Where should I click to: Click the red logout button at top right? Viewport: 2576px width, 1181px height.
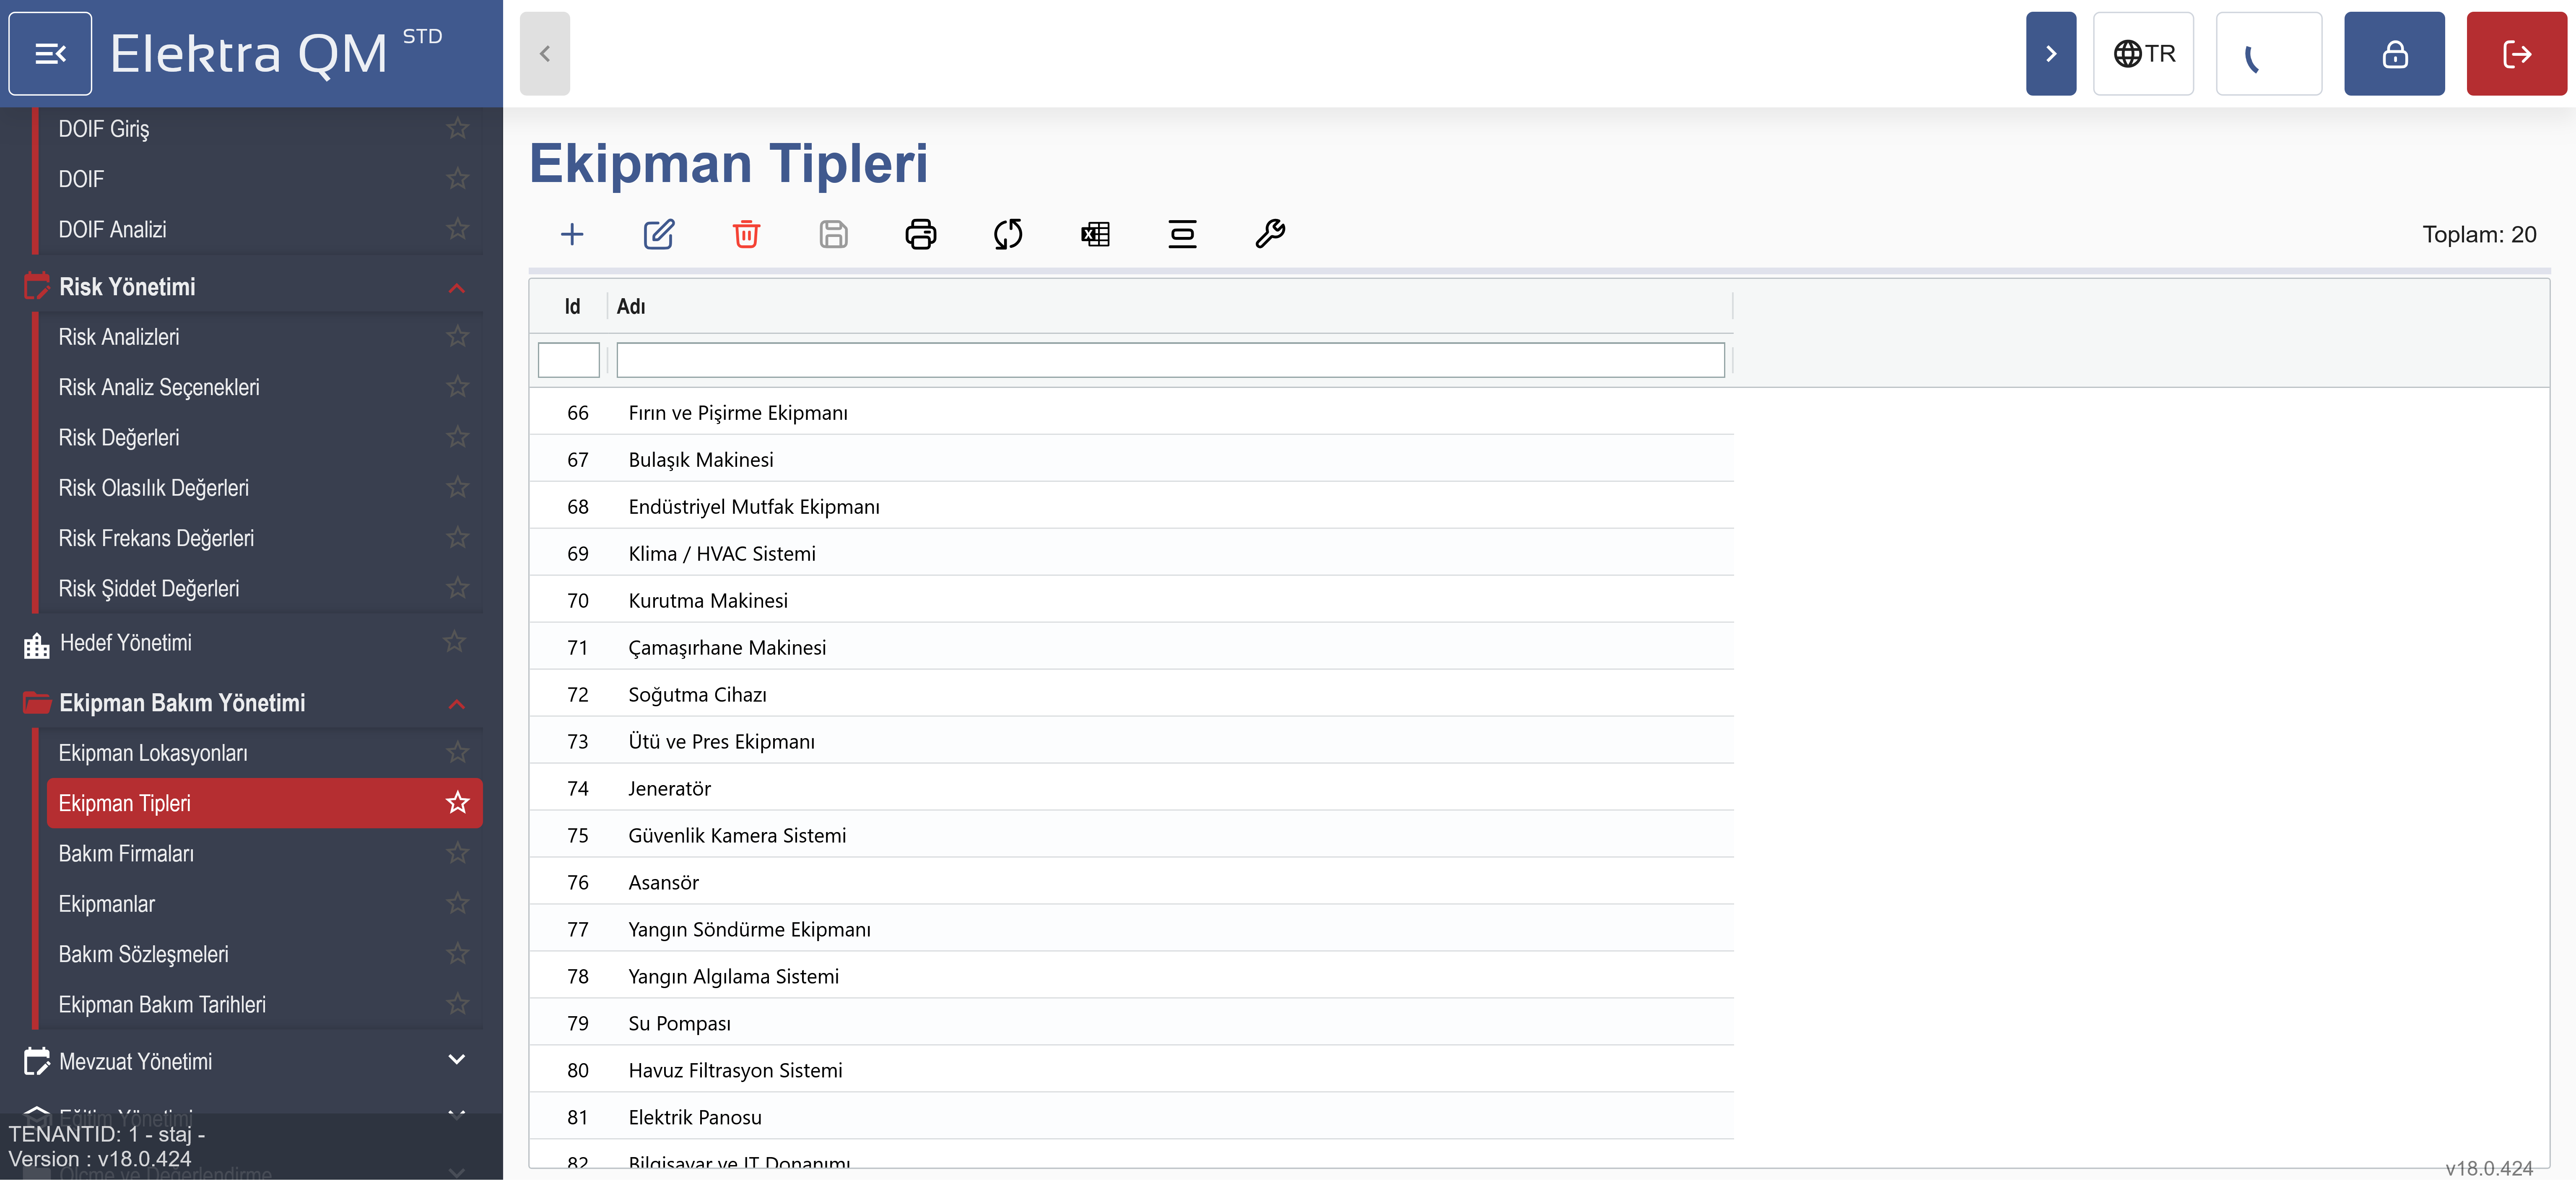tap(2516, 54)
